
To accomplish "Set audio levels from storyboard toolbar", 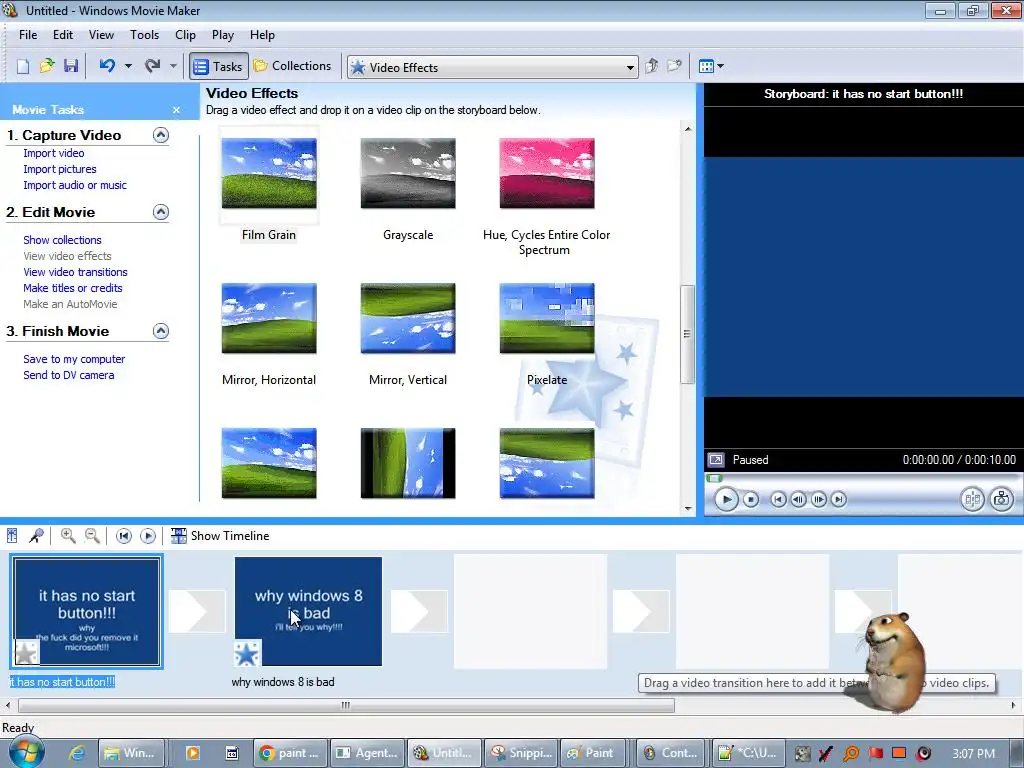I will (x=12, y=536).
